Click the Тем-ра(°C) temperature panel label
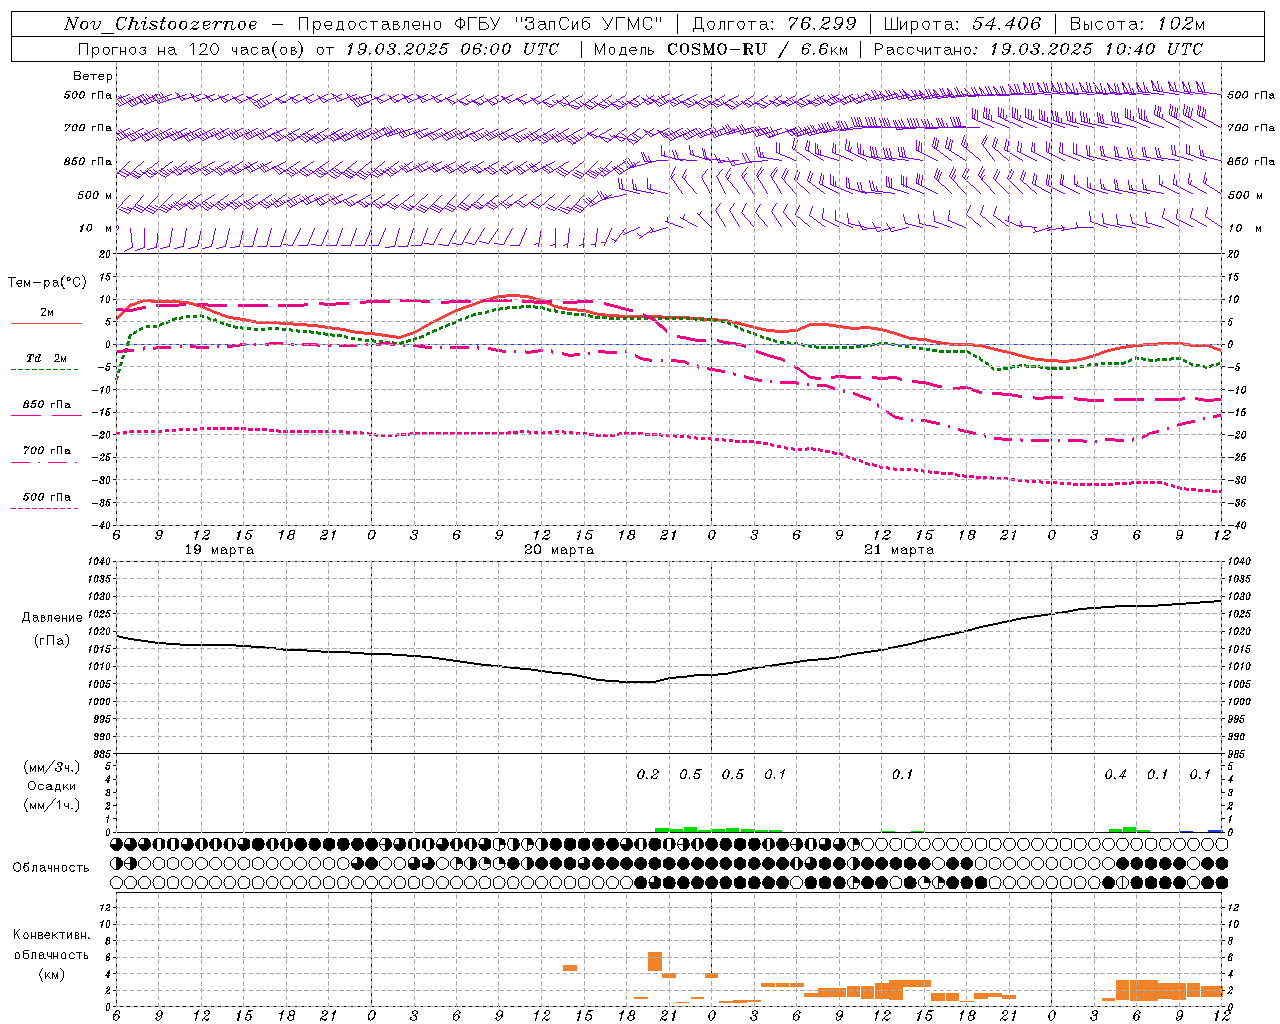This screenshot has width=1280, height=1024. (47, 283)
